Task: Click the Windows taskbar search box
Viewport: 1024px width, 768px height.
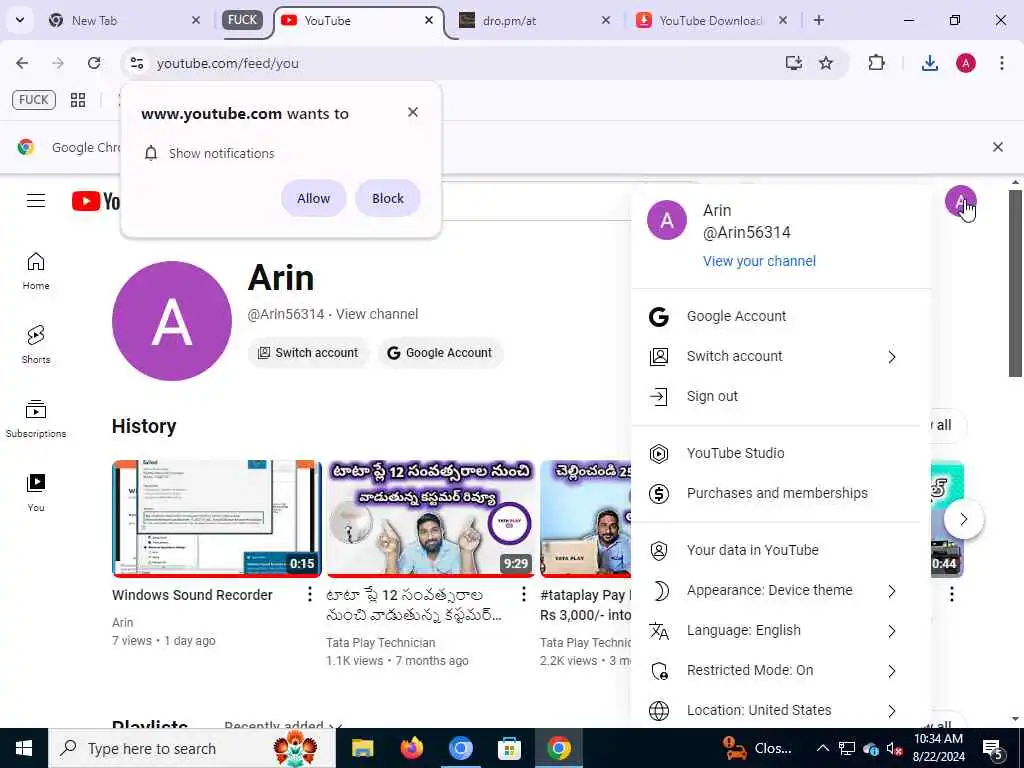Action: [x=192, y=748]
